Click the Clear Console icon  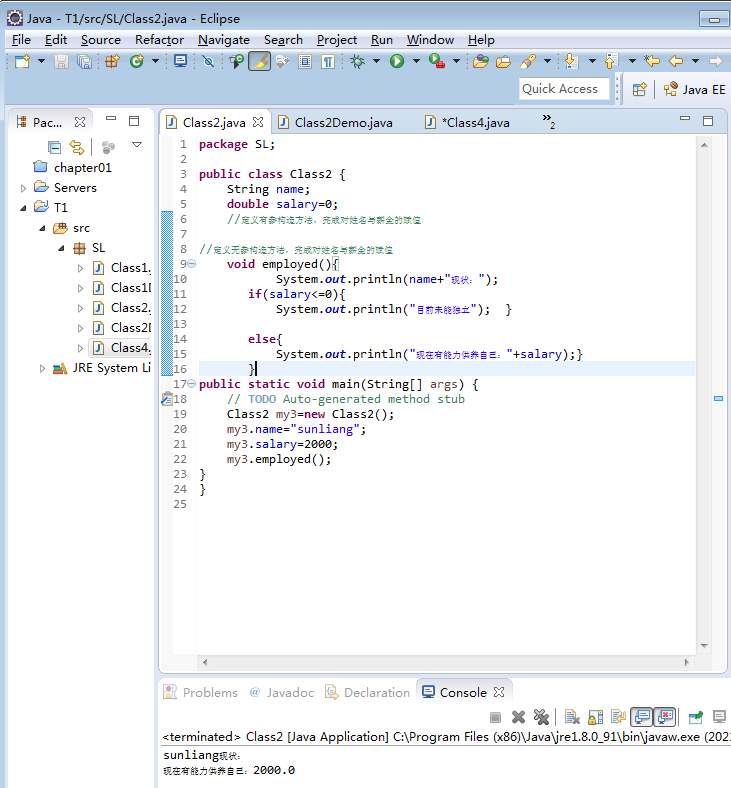tap(572, 717)
